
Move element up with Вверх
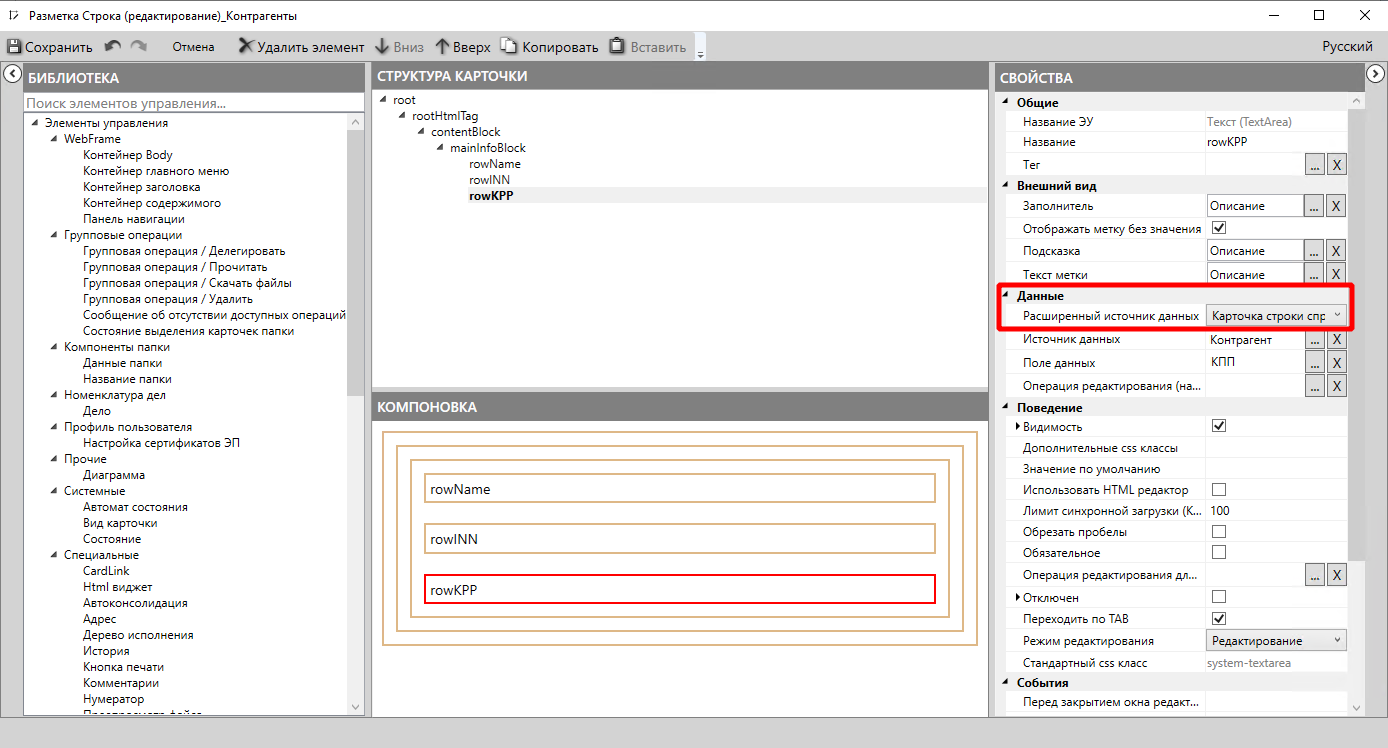click(463, 47)
